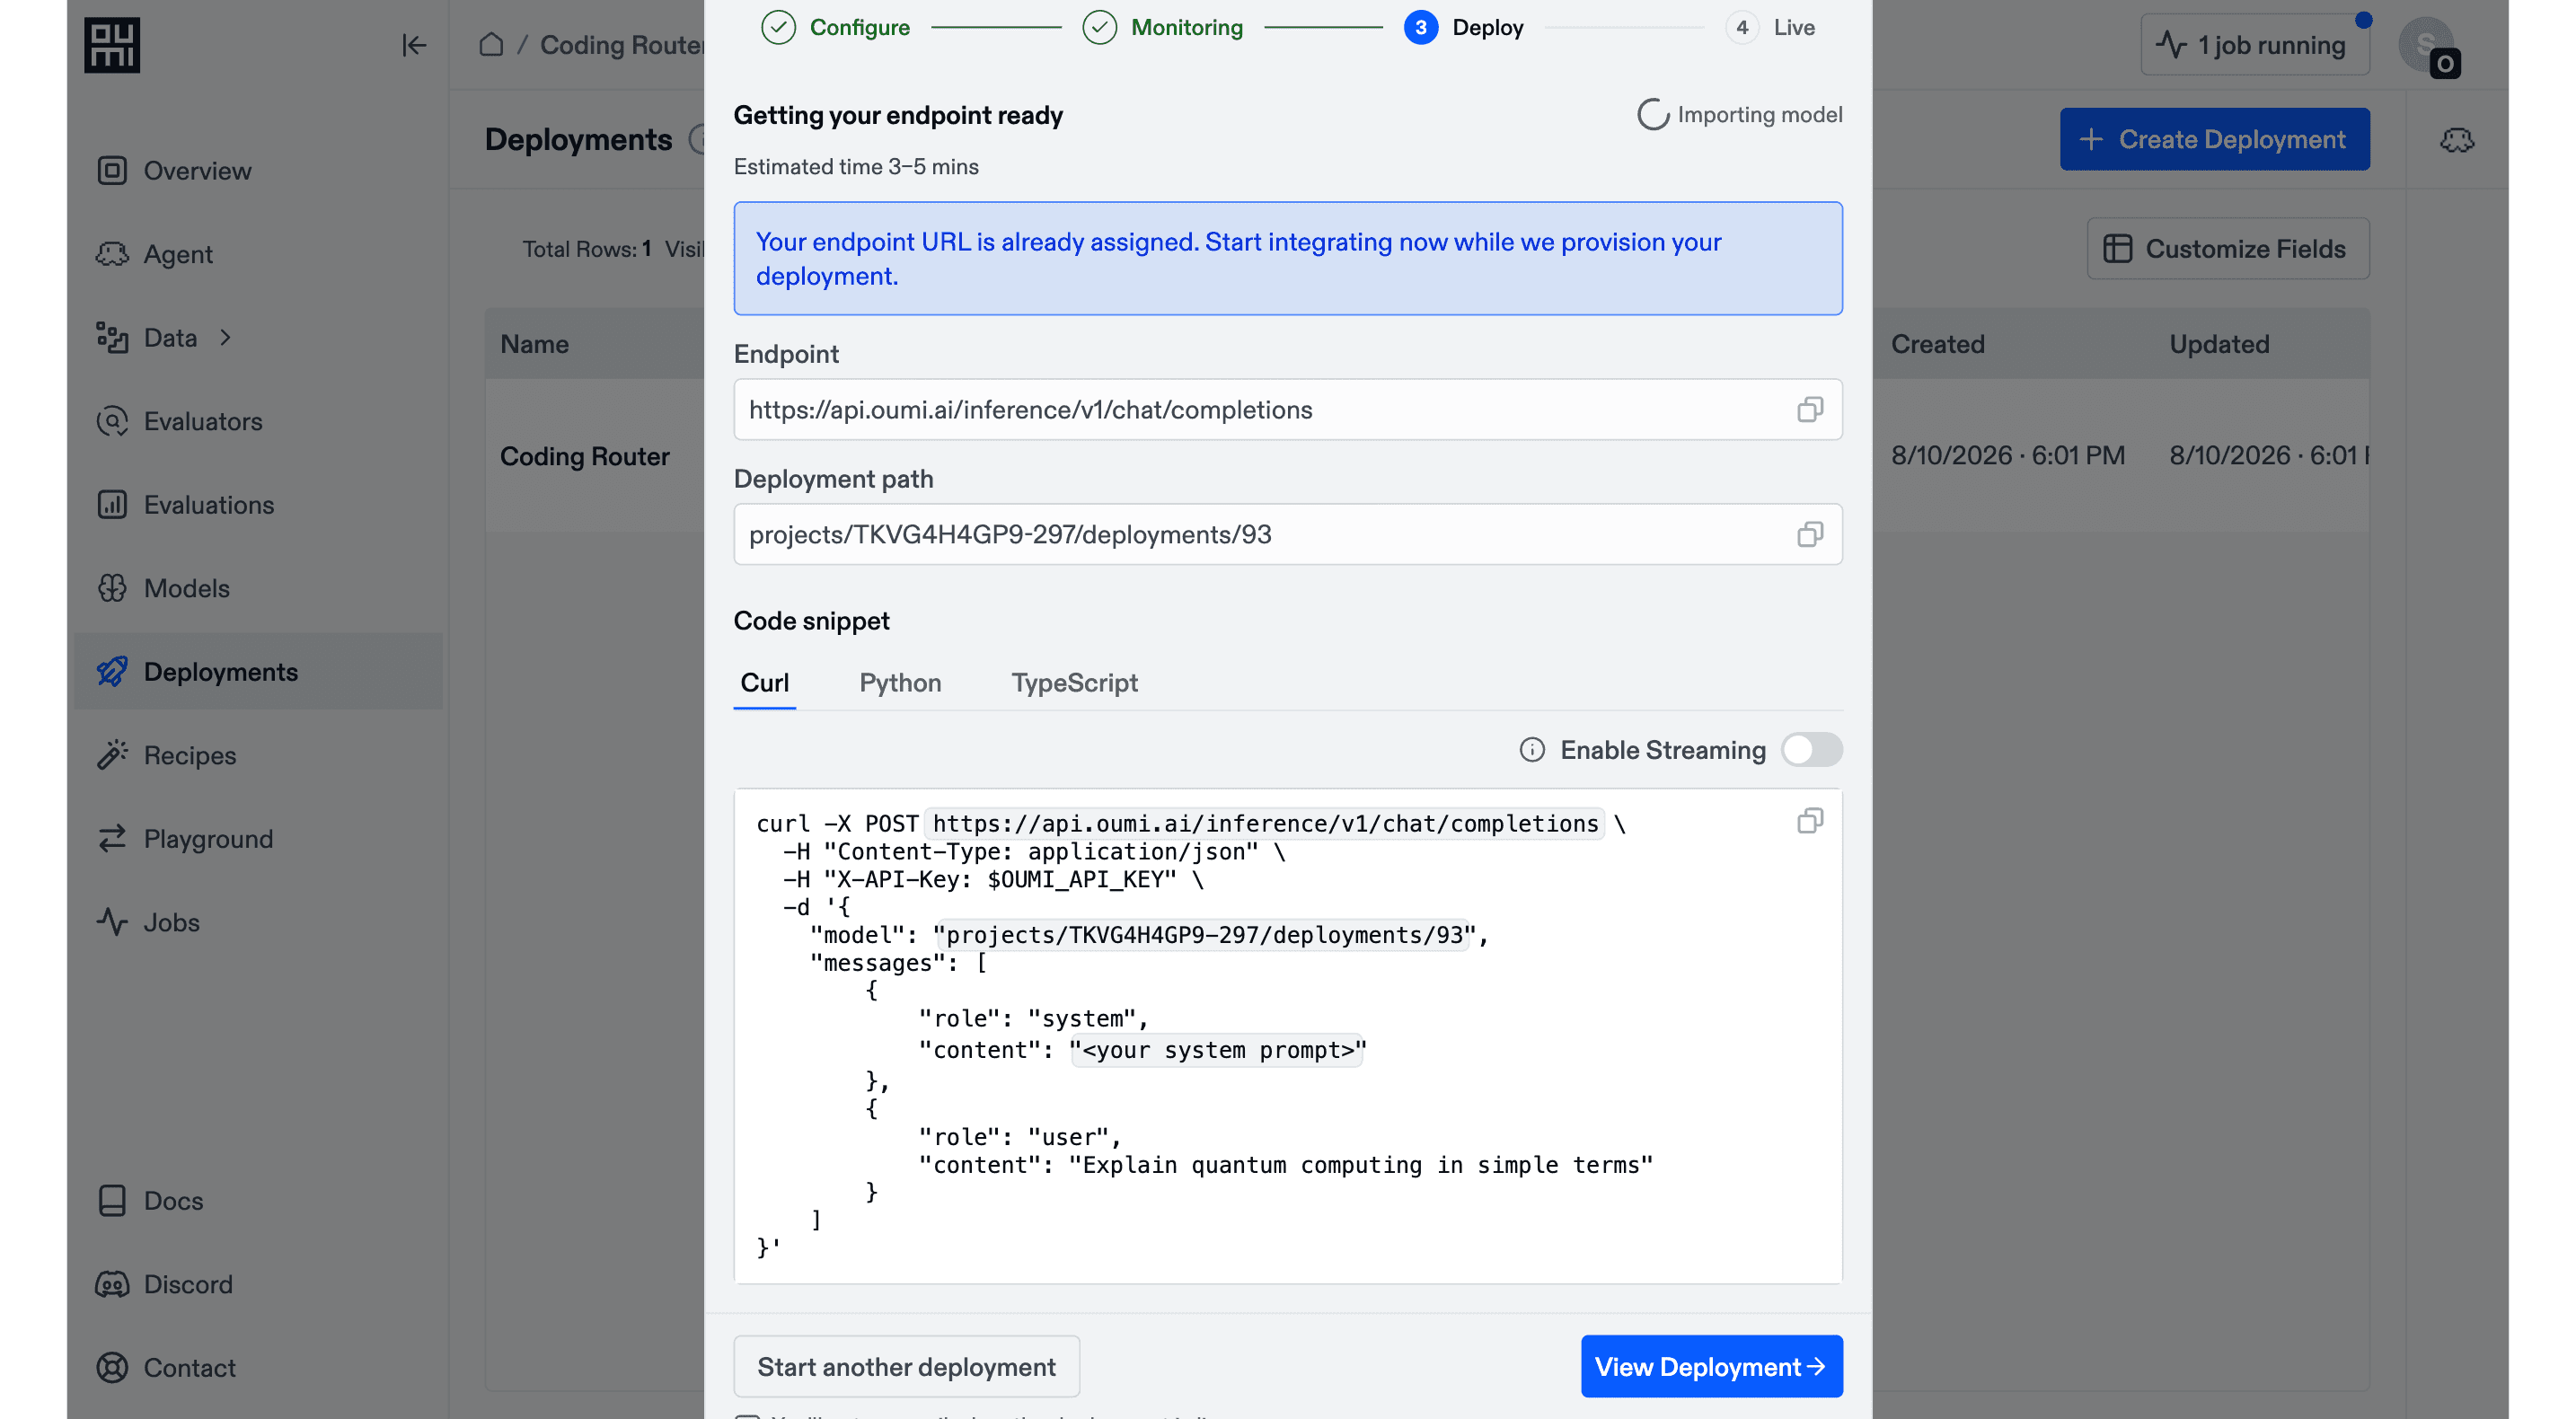Copy the Deployment path
Viewport: 2576px width, 1419px height.
pos(1809,535)
